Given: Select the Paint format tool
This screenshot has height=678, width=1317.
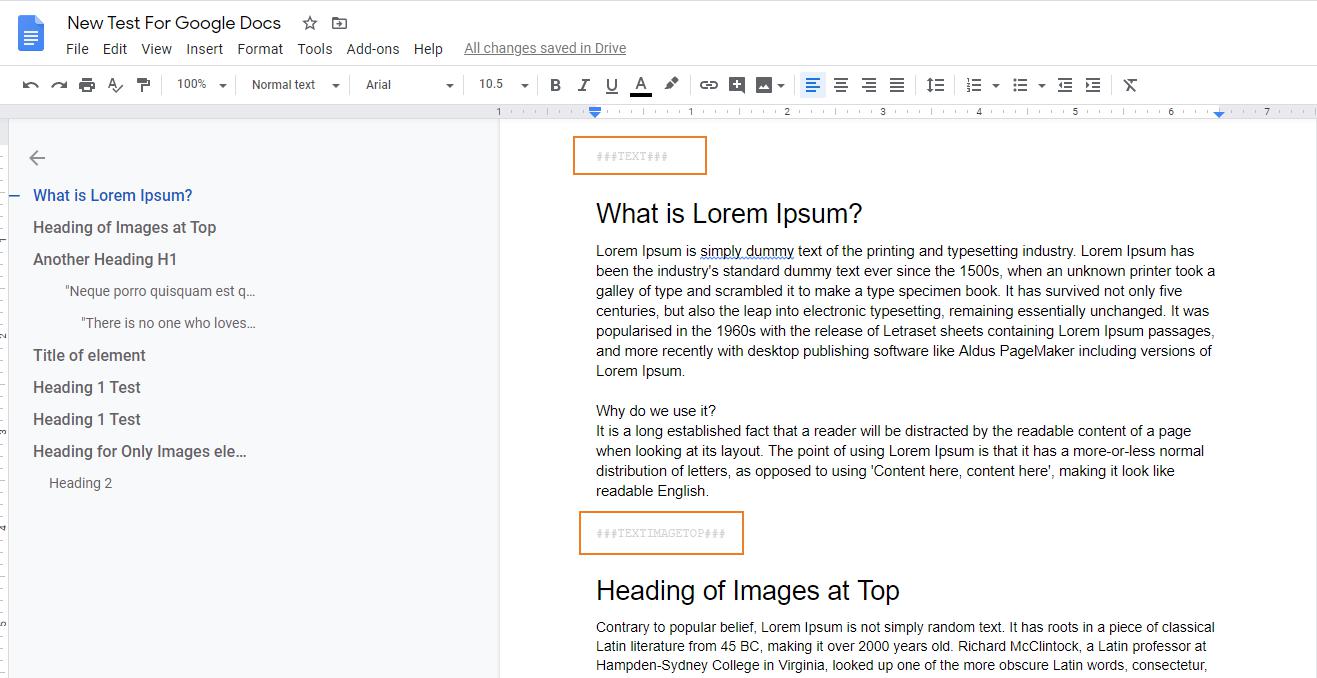Looking at the screenshot, I should pyautogui.click(x=143, y=85).
